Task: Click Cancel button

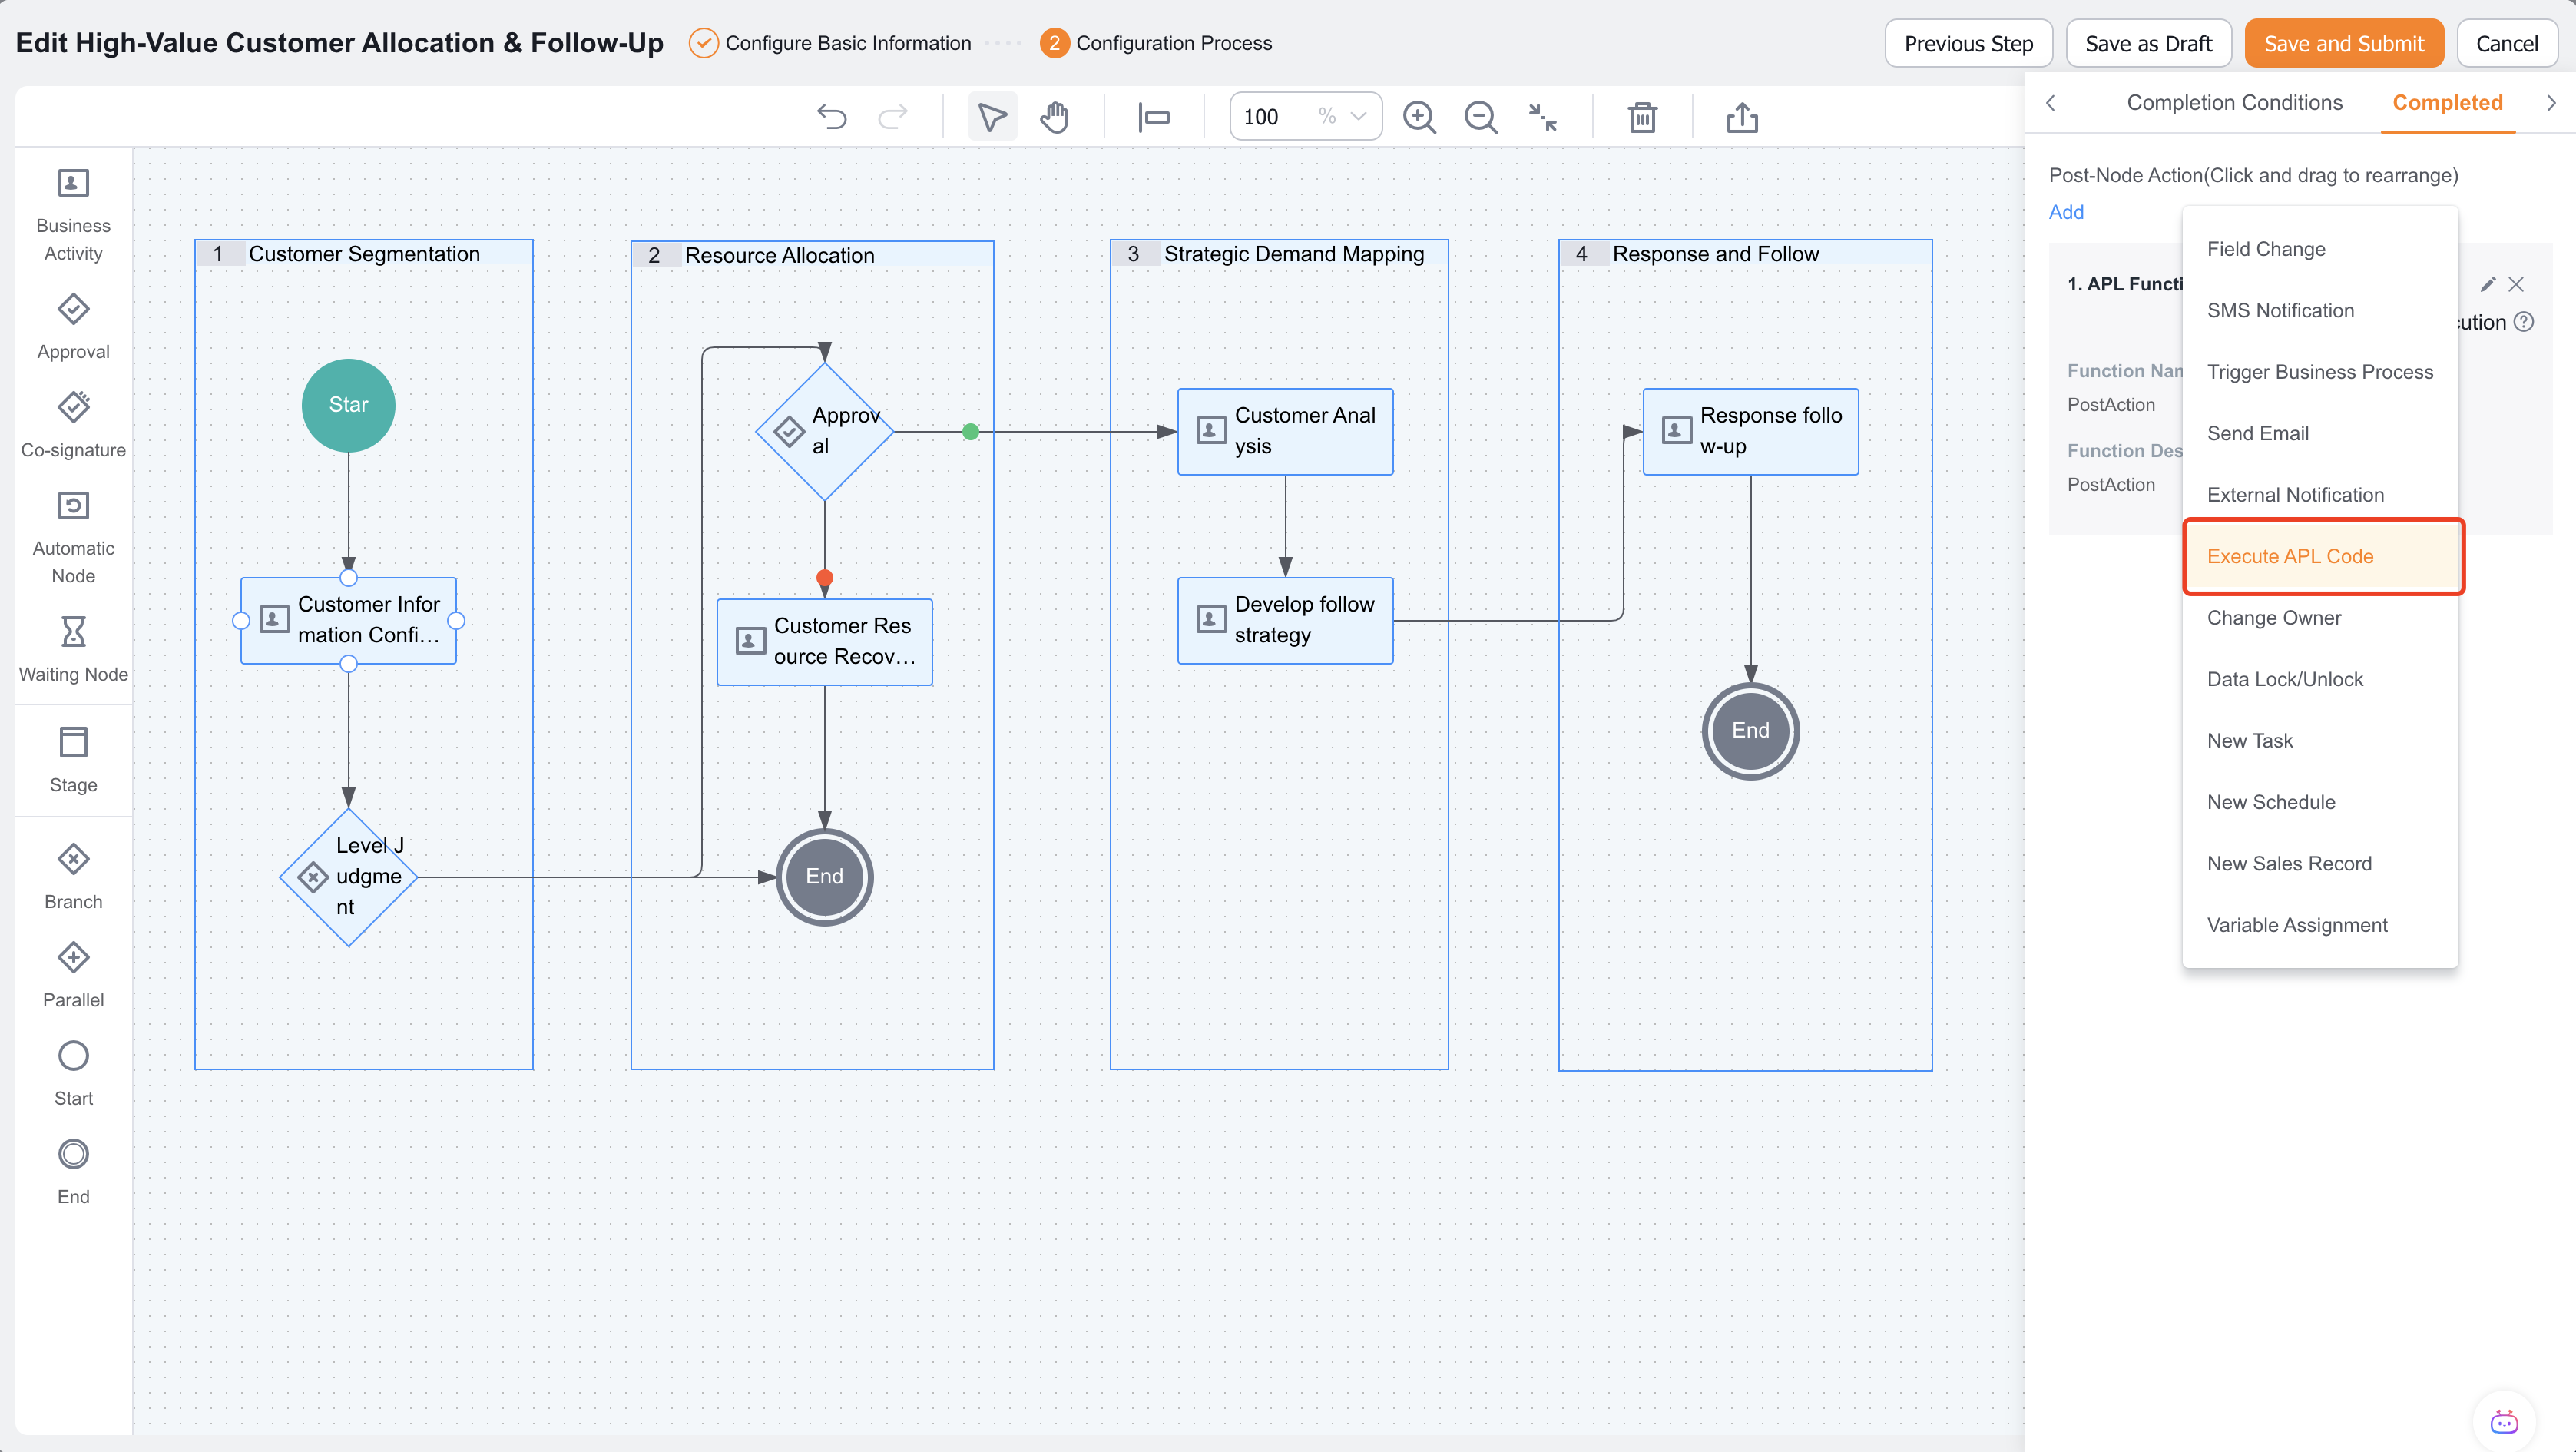Action: 2506,43
